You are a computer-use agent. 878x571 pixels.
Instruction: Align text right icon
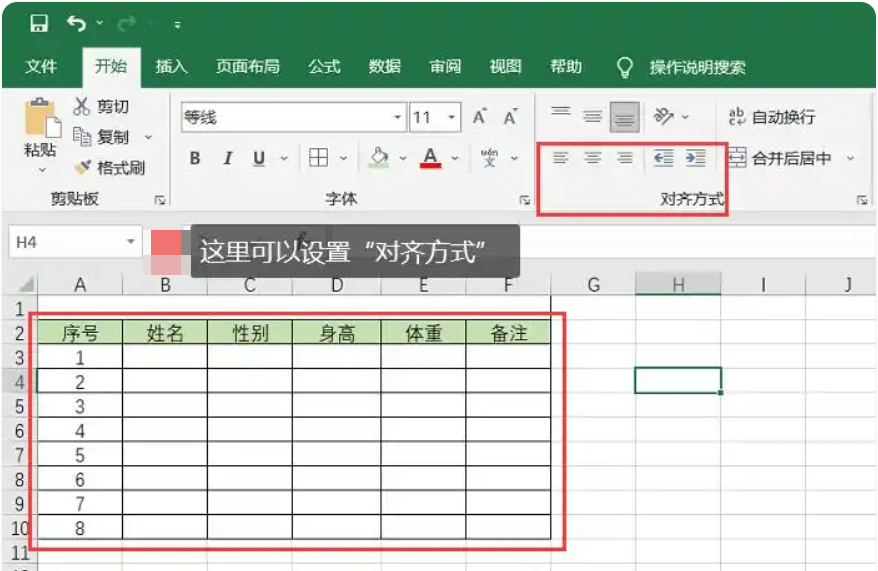point(625,158)
